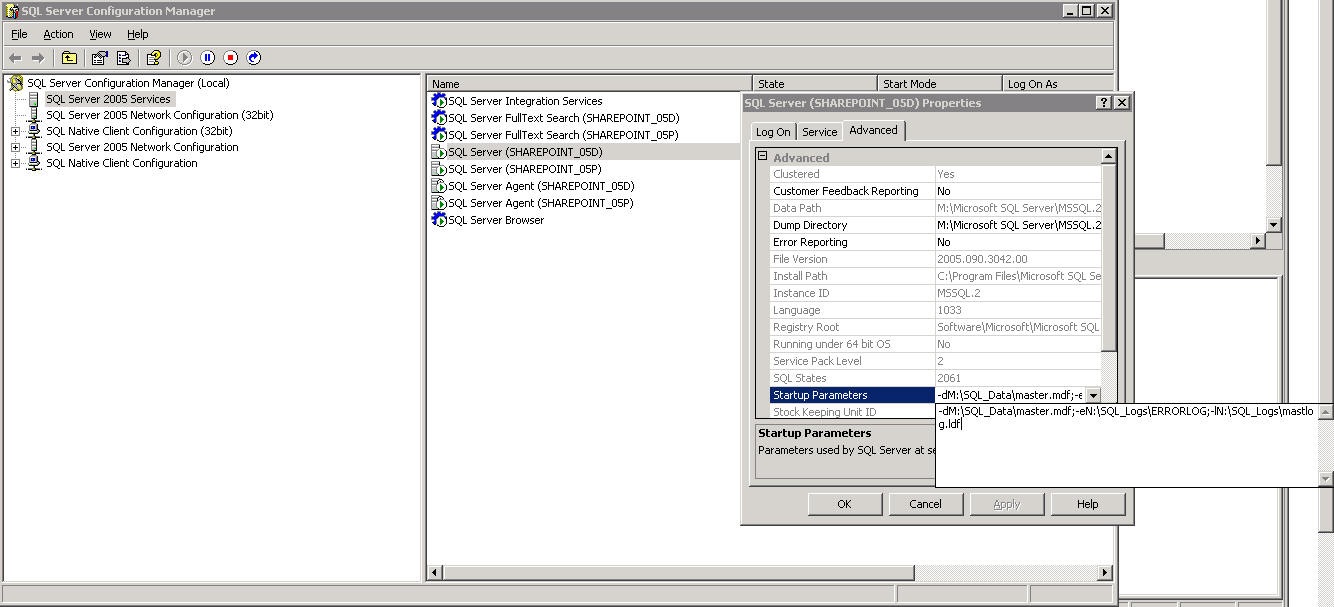Click the SQL Server Browser service icon
The width and height of the screenshot is (1334, 607).
point(439,220)
